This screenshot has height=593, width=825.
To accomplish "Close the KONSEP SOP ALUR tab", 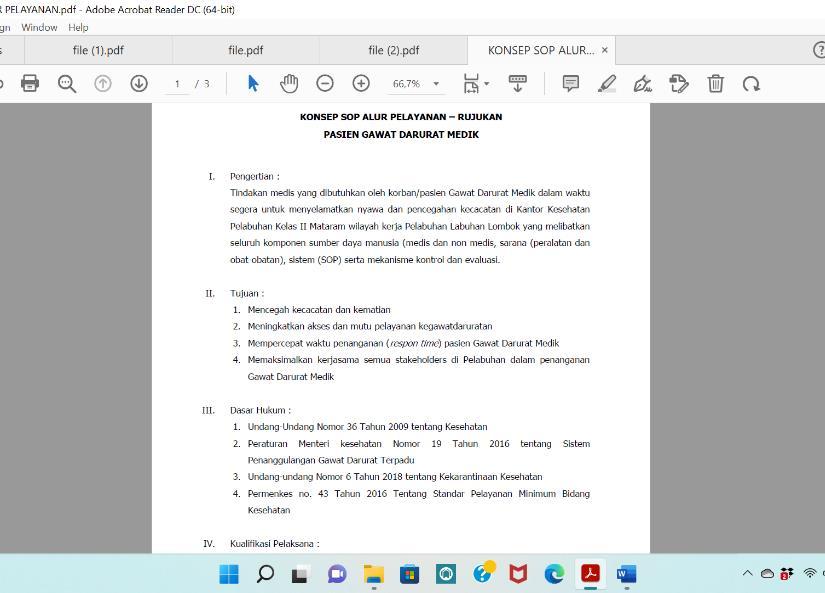I will click(605, 50).
